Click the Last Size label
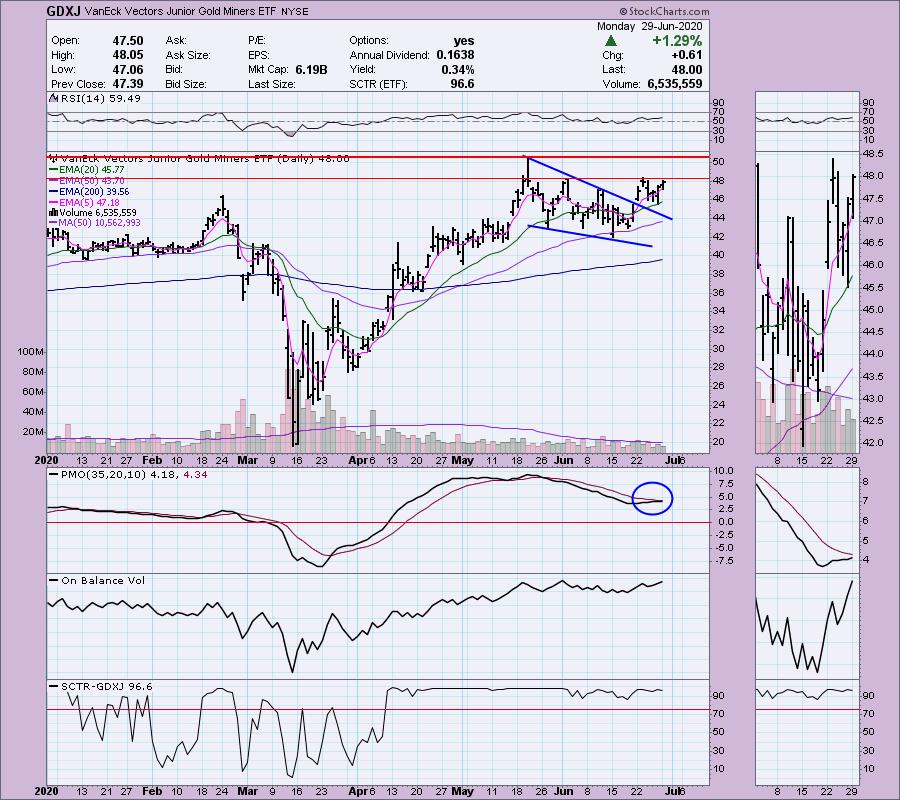 pos(271,84)
